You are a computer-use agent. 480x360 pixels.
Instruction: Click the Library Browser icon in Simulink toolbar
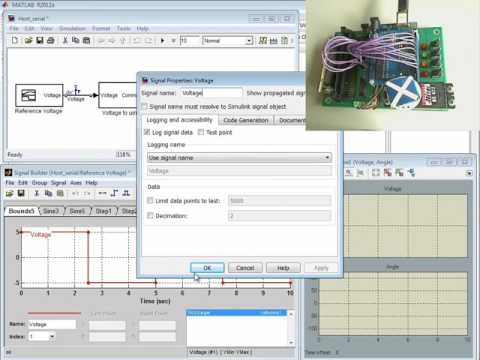point(263,41)
